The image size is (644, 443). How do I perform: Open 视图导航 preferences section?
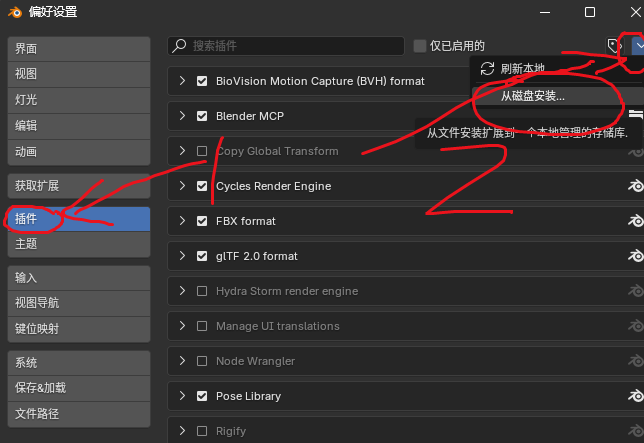79,303
